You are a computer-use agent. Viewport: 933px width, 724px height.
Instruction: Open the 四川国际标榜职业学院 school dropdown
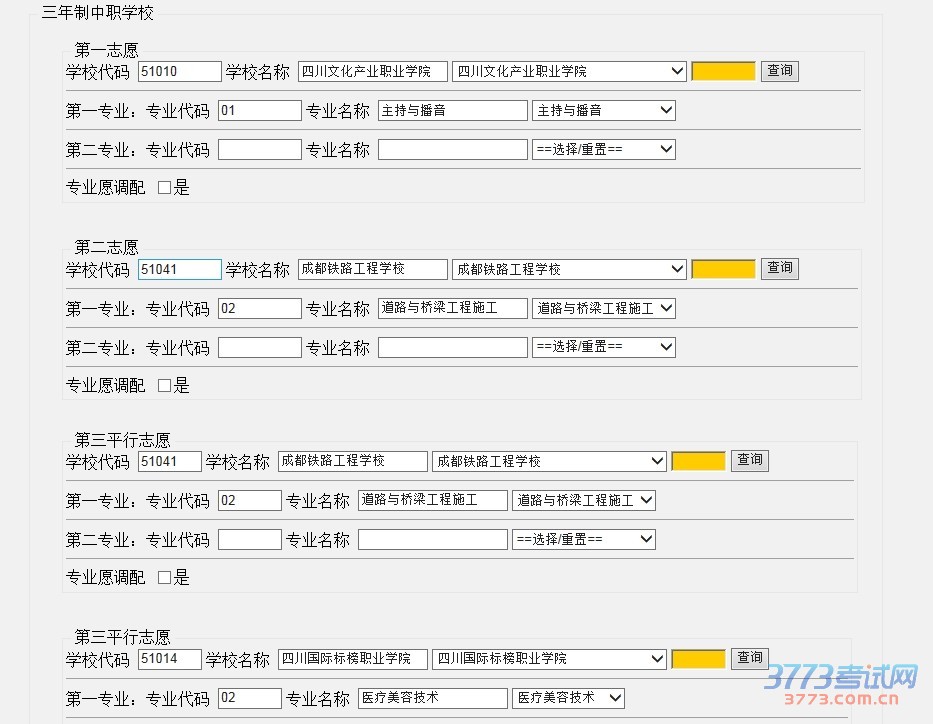pyautogui.click(x=548, y=659)
